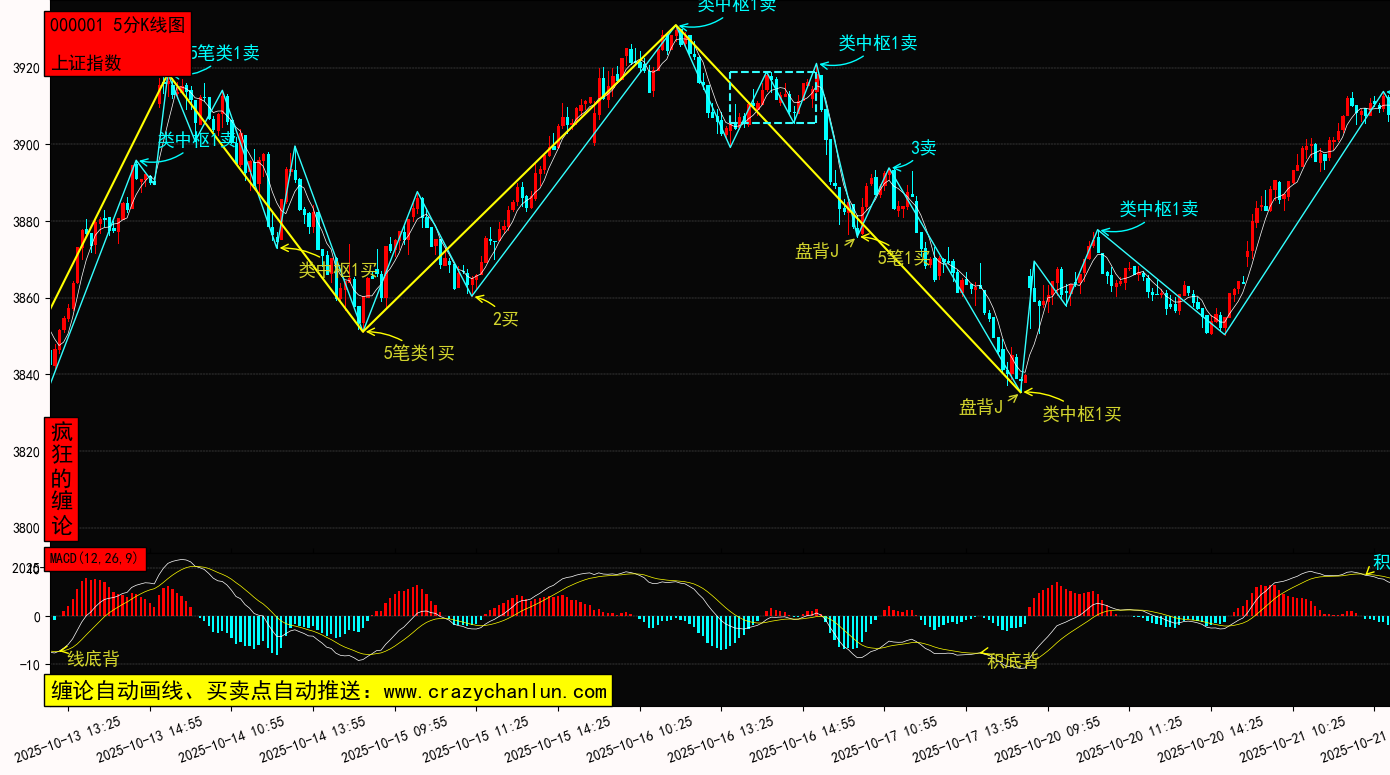
Task: Click the 积底背 divergence marker in MACD
Action: [1013, 661]
